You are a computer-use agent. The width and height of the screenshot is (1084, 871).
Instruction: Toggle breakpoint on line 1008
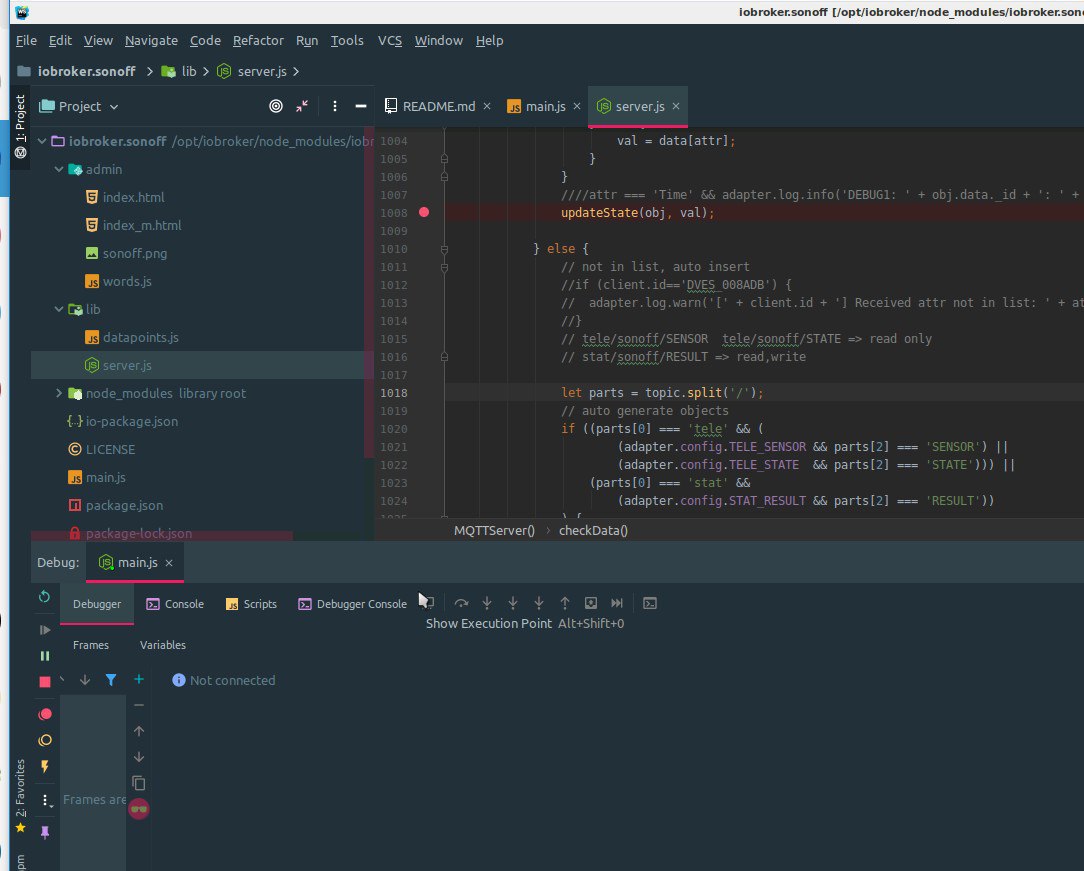[424, 212]
